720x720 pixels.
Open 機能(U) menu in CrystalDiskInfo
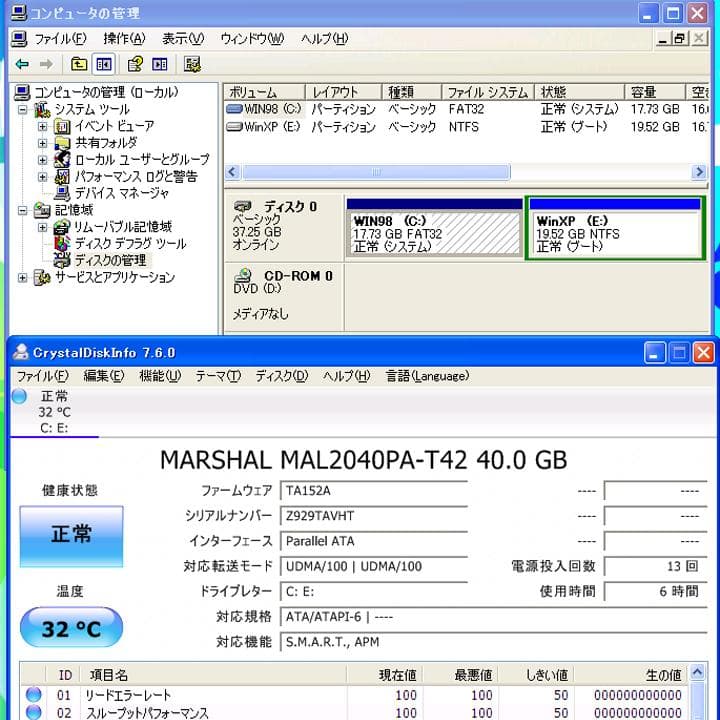coord(160,376)
